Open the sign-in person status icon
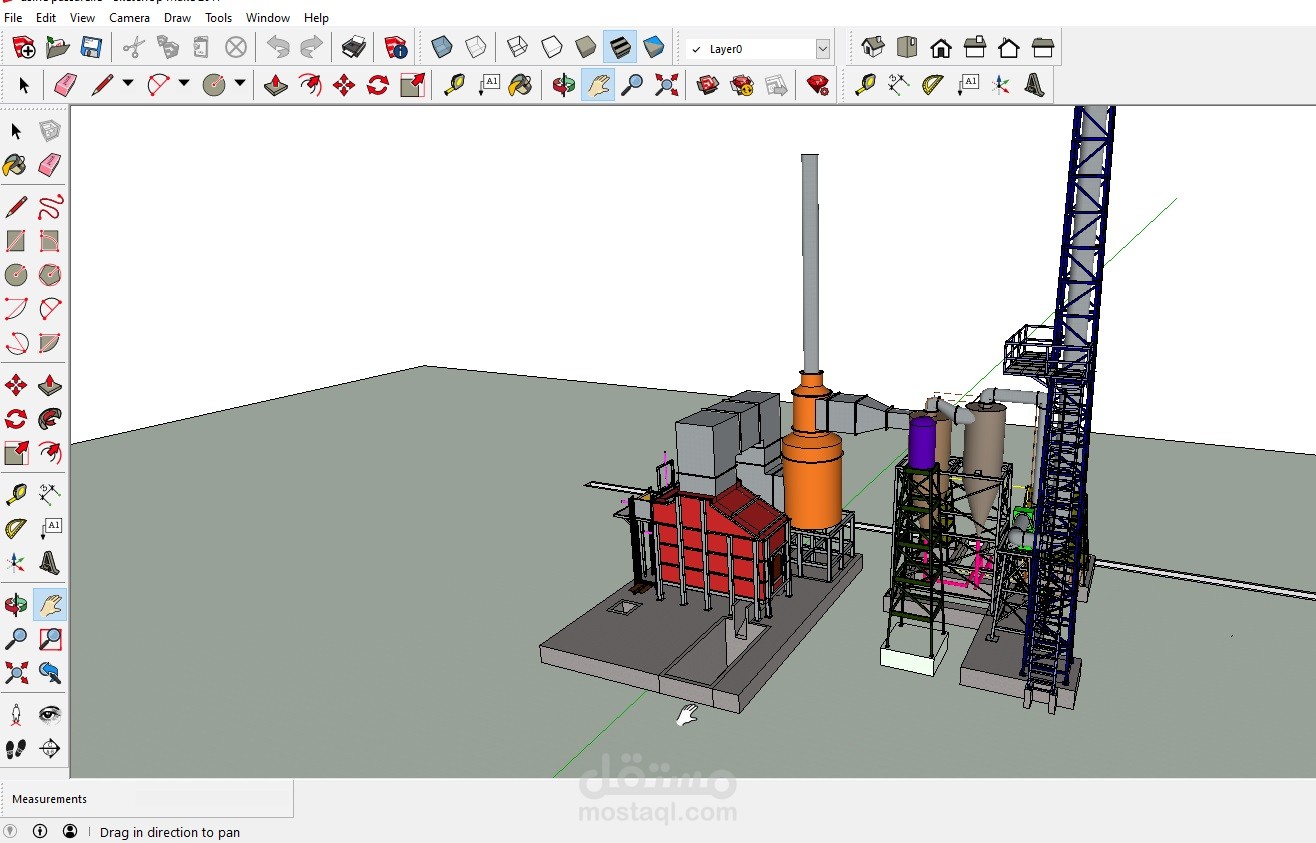1316x843 pixels. pyautogui.click(x=70, y=831)
